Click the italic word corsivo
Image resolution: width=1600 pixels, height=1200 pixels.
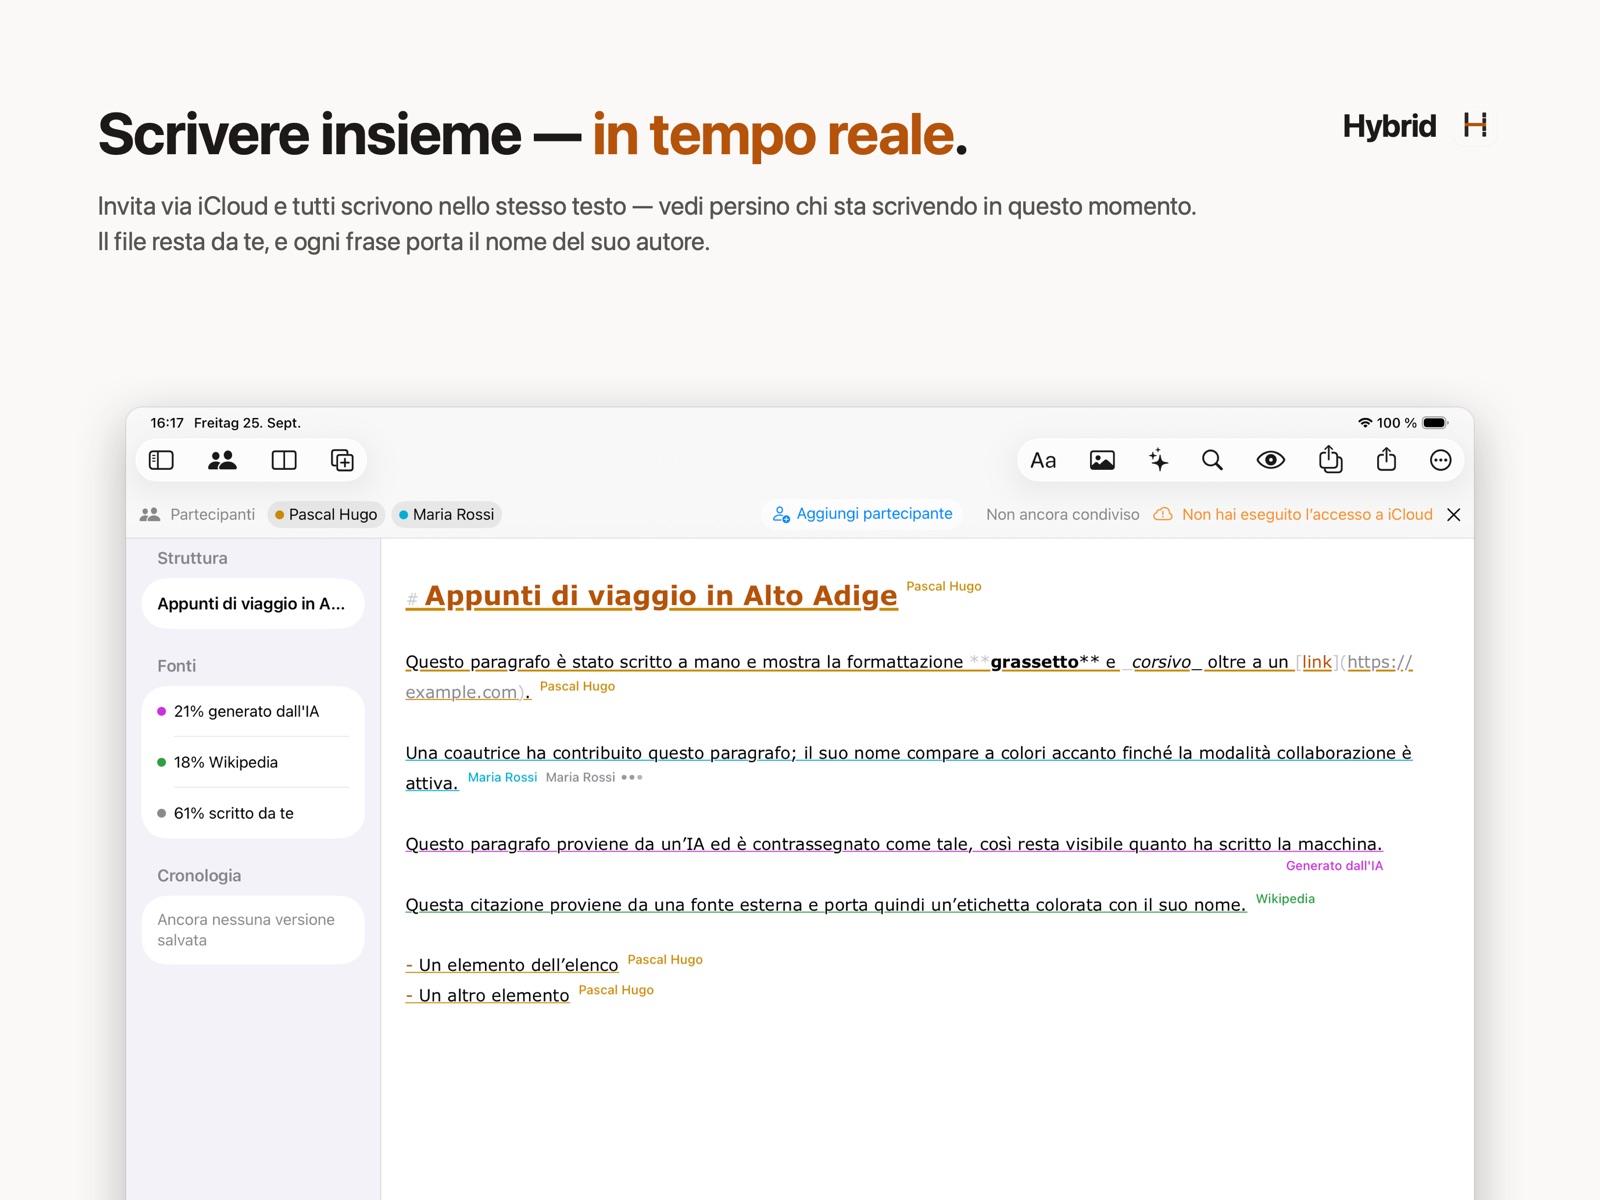pos(1161,662)
